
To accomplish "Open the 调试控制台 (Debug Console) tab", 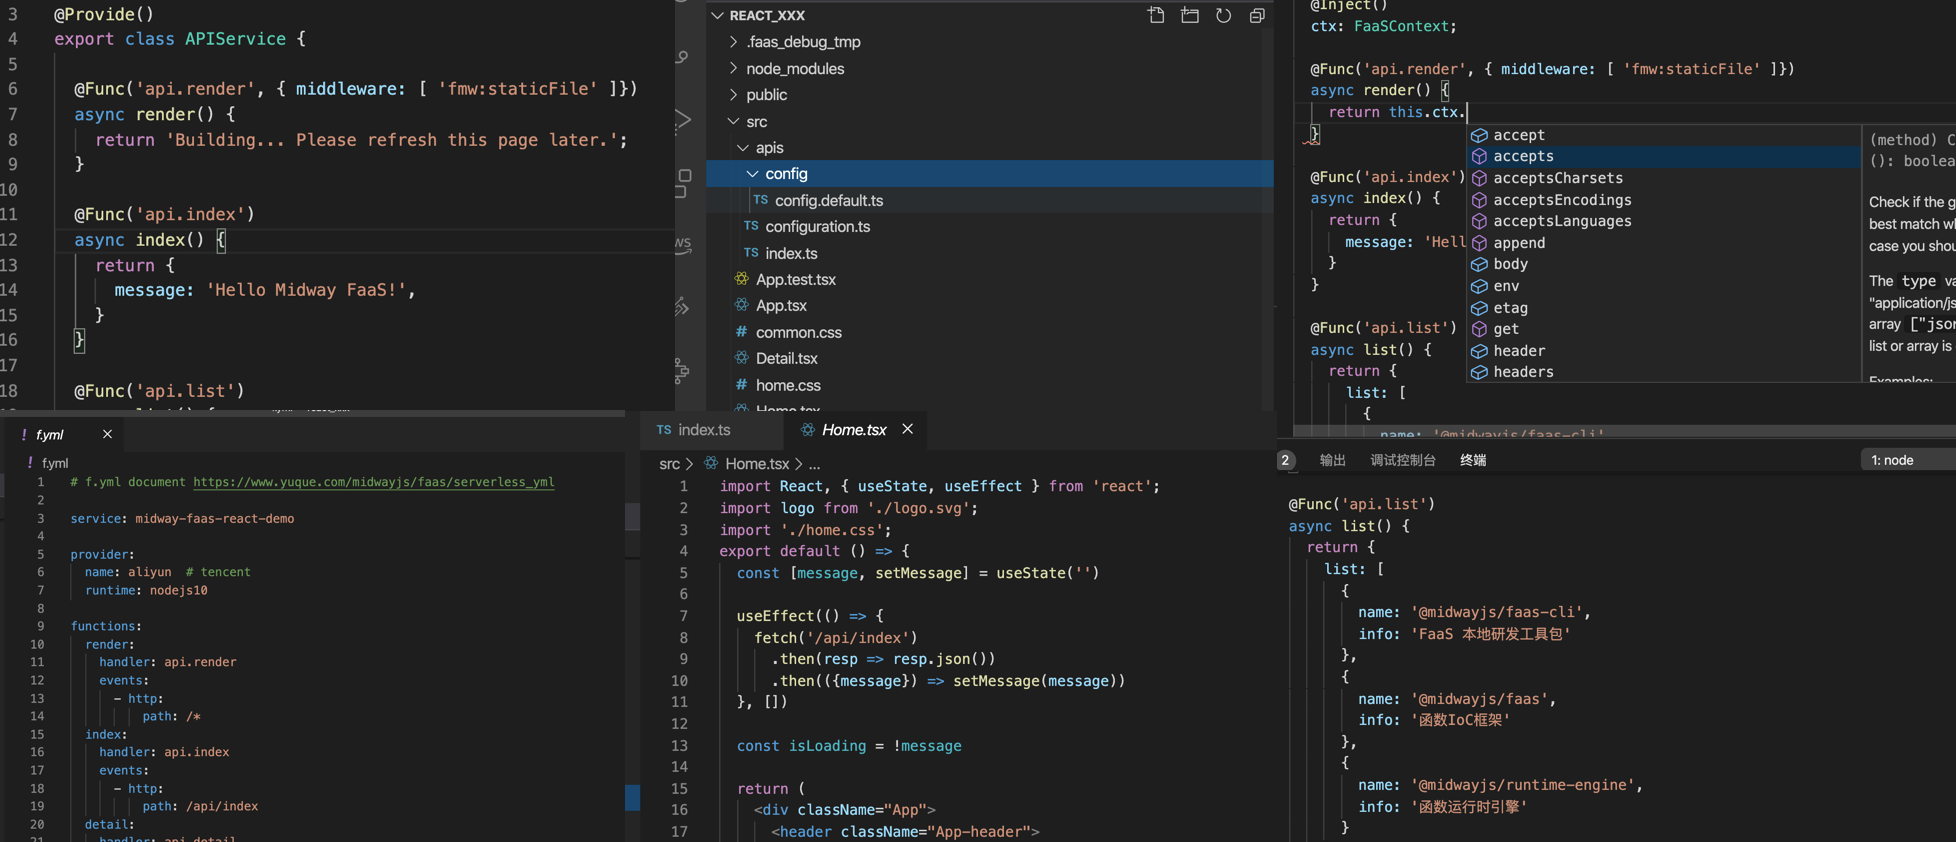I will tap(1403, 460).
